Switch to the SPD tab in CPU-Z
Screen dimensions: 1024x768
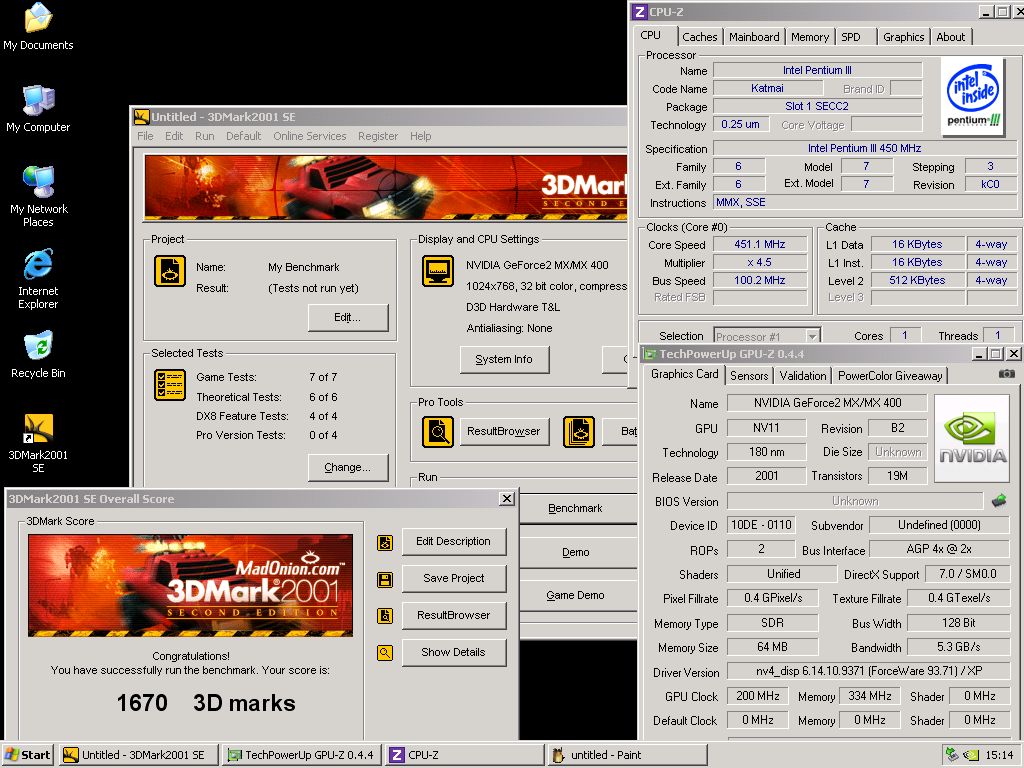(x=851, y=37)
